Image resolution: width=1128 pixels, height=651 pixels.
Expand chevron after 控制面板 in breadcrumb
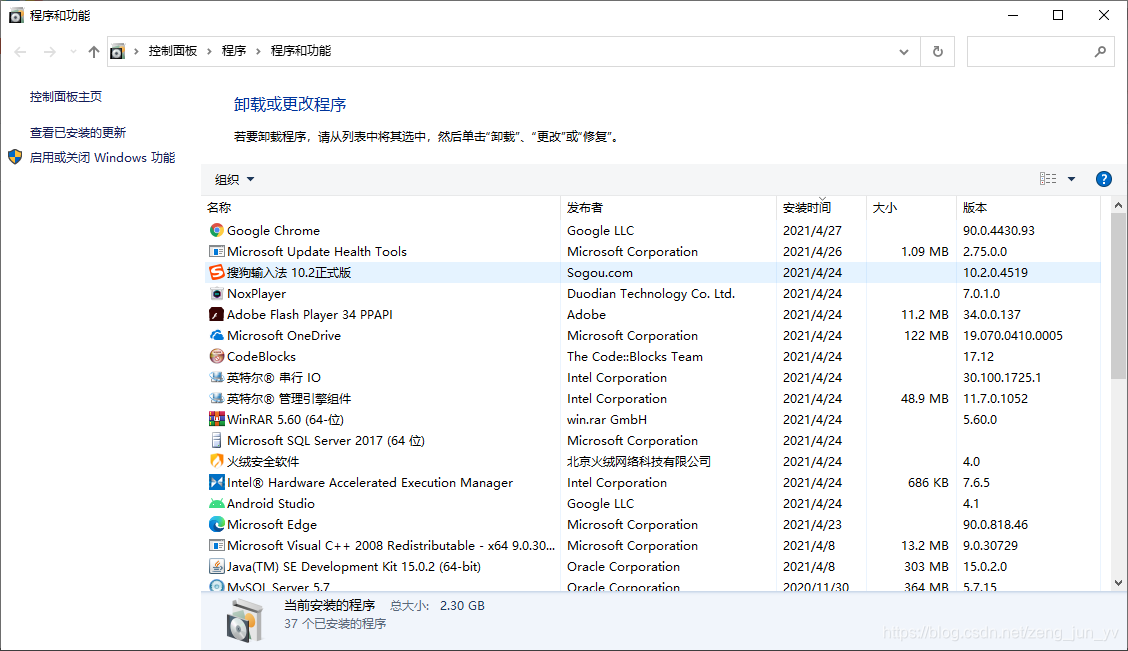pyautogui.click(x=209, y=51)
